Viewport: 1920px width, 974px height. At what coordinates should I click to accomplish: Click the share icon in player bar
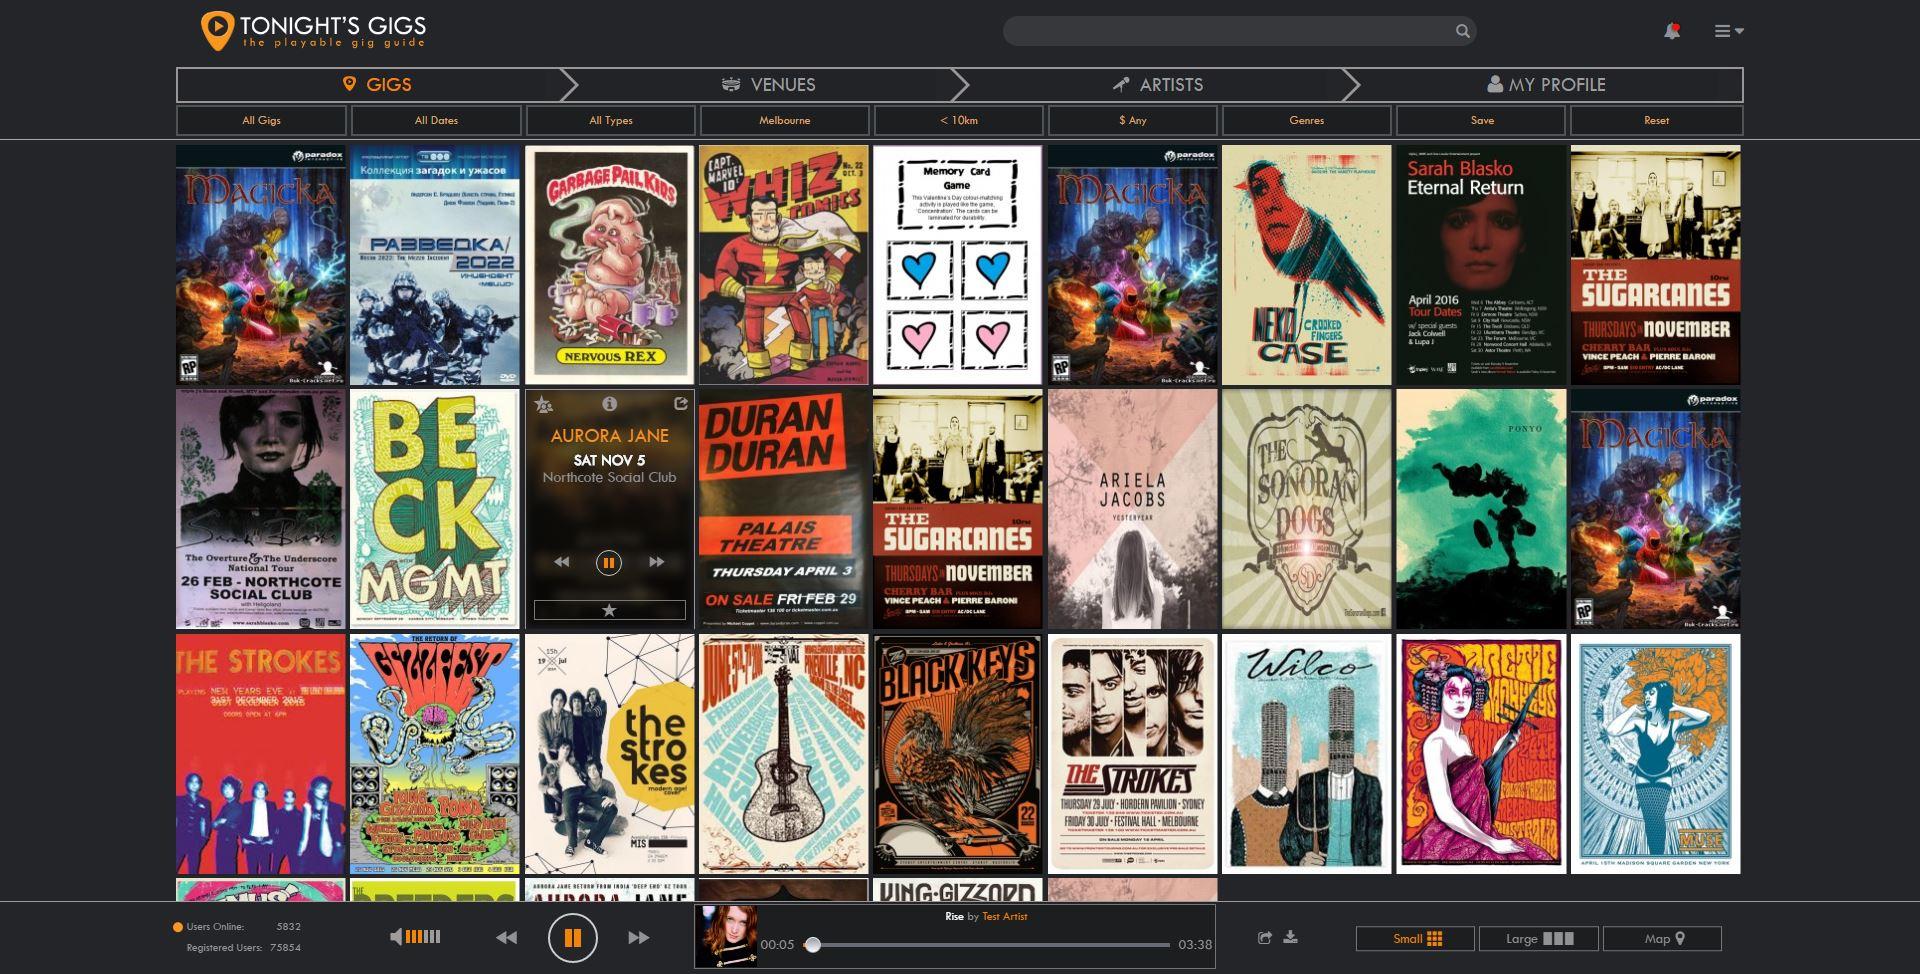tap(1265, 937)
